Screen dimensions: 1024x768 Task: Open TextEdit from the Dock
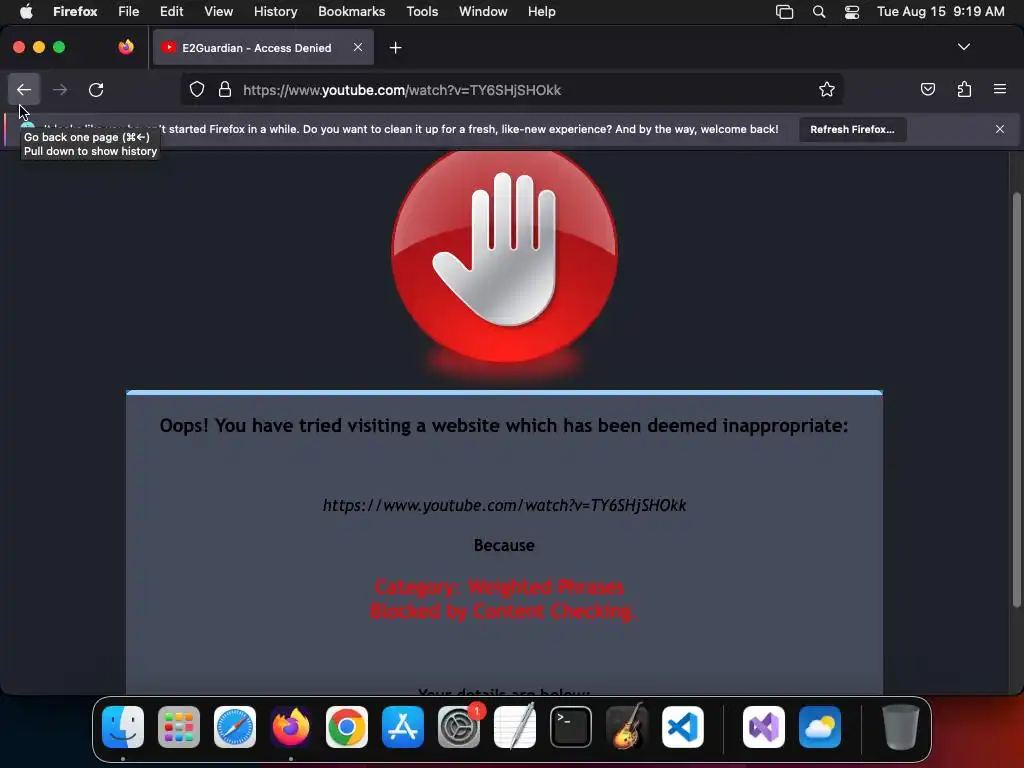click(515, 727)
